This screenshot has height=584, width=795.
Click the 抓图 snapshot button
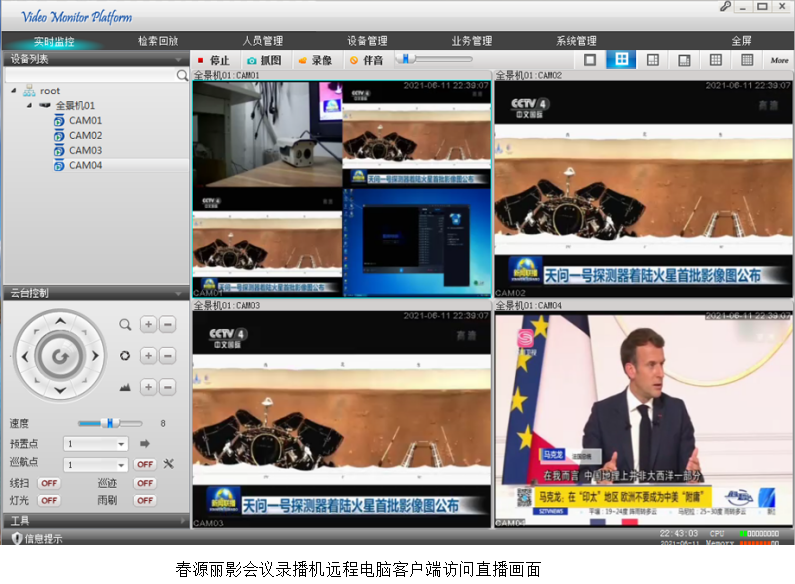[264, 60]
